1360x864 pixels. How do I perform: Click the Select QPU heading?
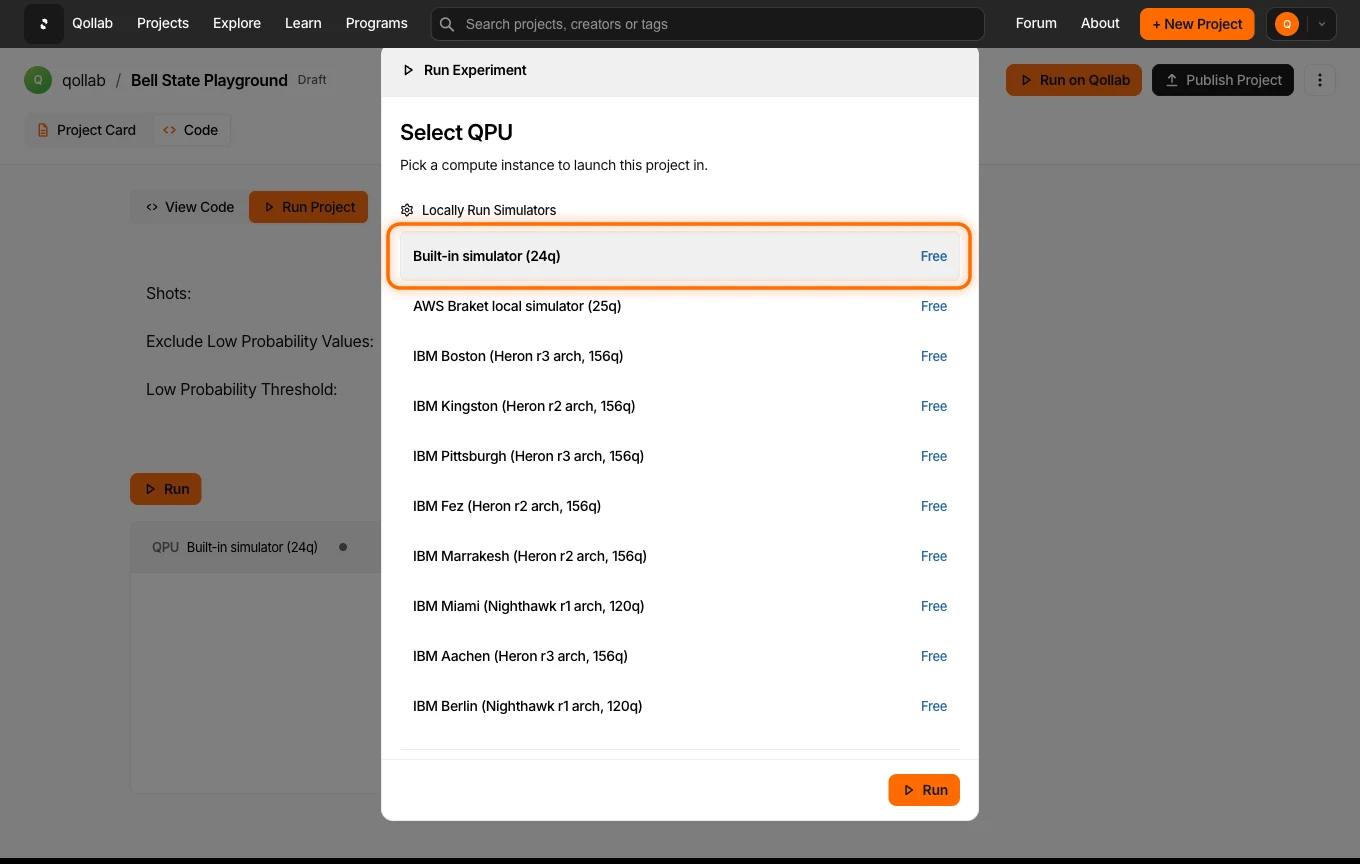point(456,132)
